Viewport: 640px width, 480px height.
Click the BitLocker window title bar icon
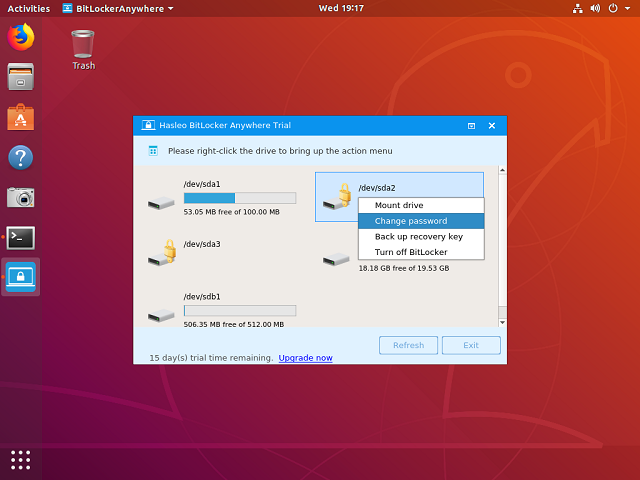pos(148,125)
